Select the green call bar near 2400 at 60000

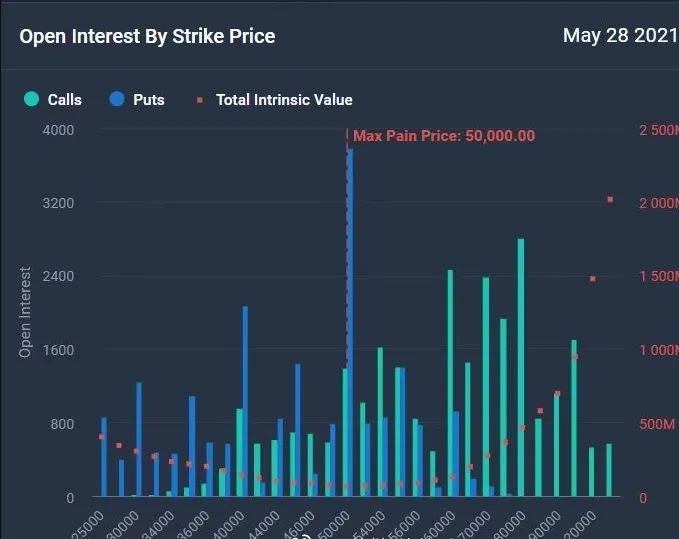(450, 383)
